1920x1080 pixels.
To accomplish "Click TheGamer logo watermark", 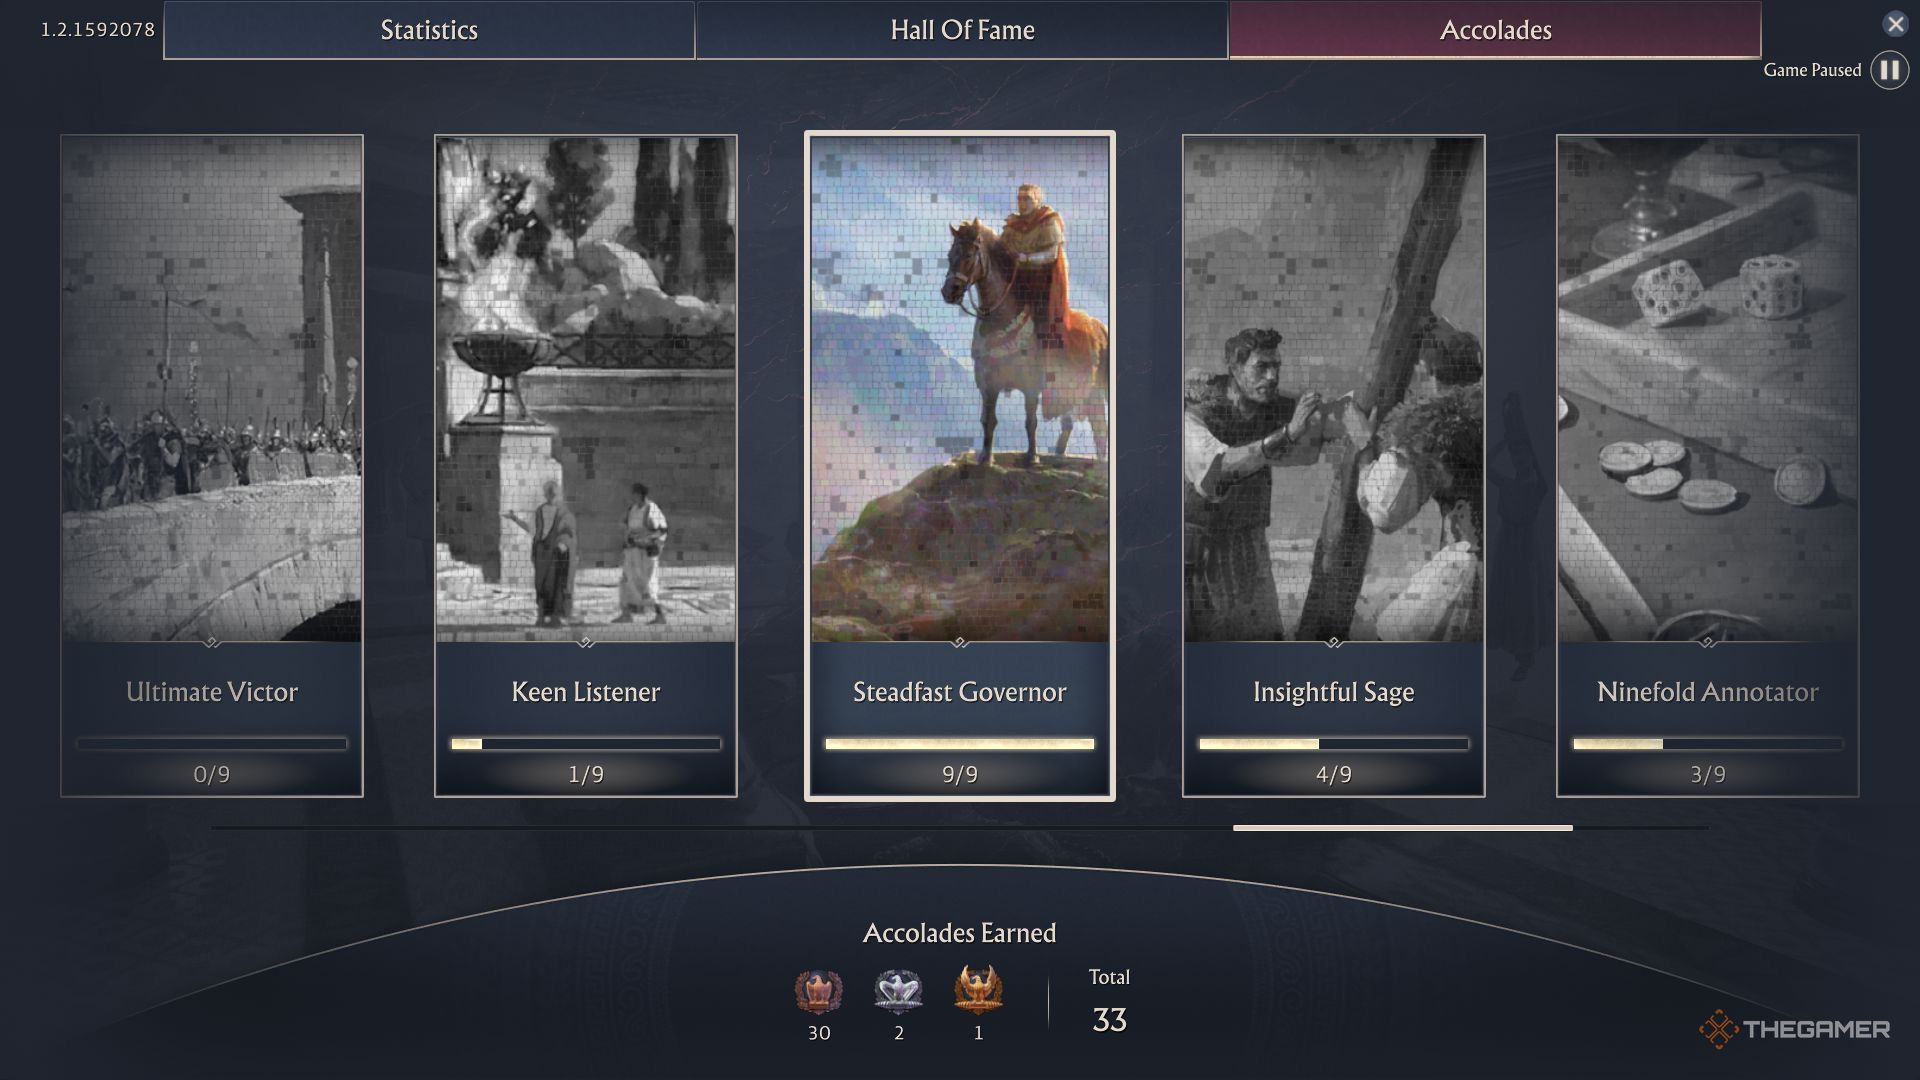I will tap(1794, 1029).
